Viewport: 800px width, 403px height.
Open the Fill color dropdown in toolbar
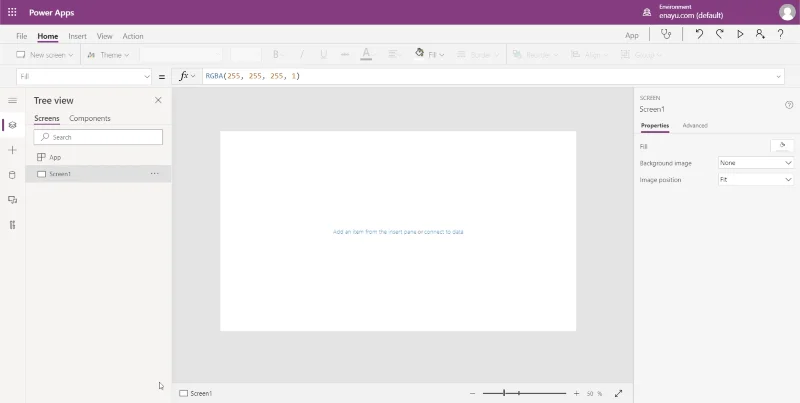click(x=430, y=55)
